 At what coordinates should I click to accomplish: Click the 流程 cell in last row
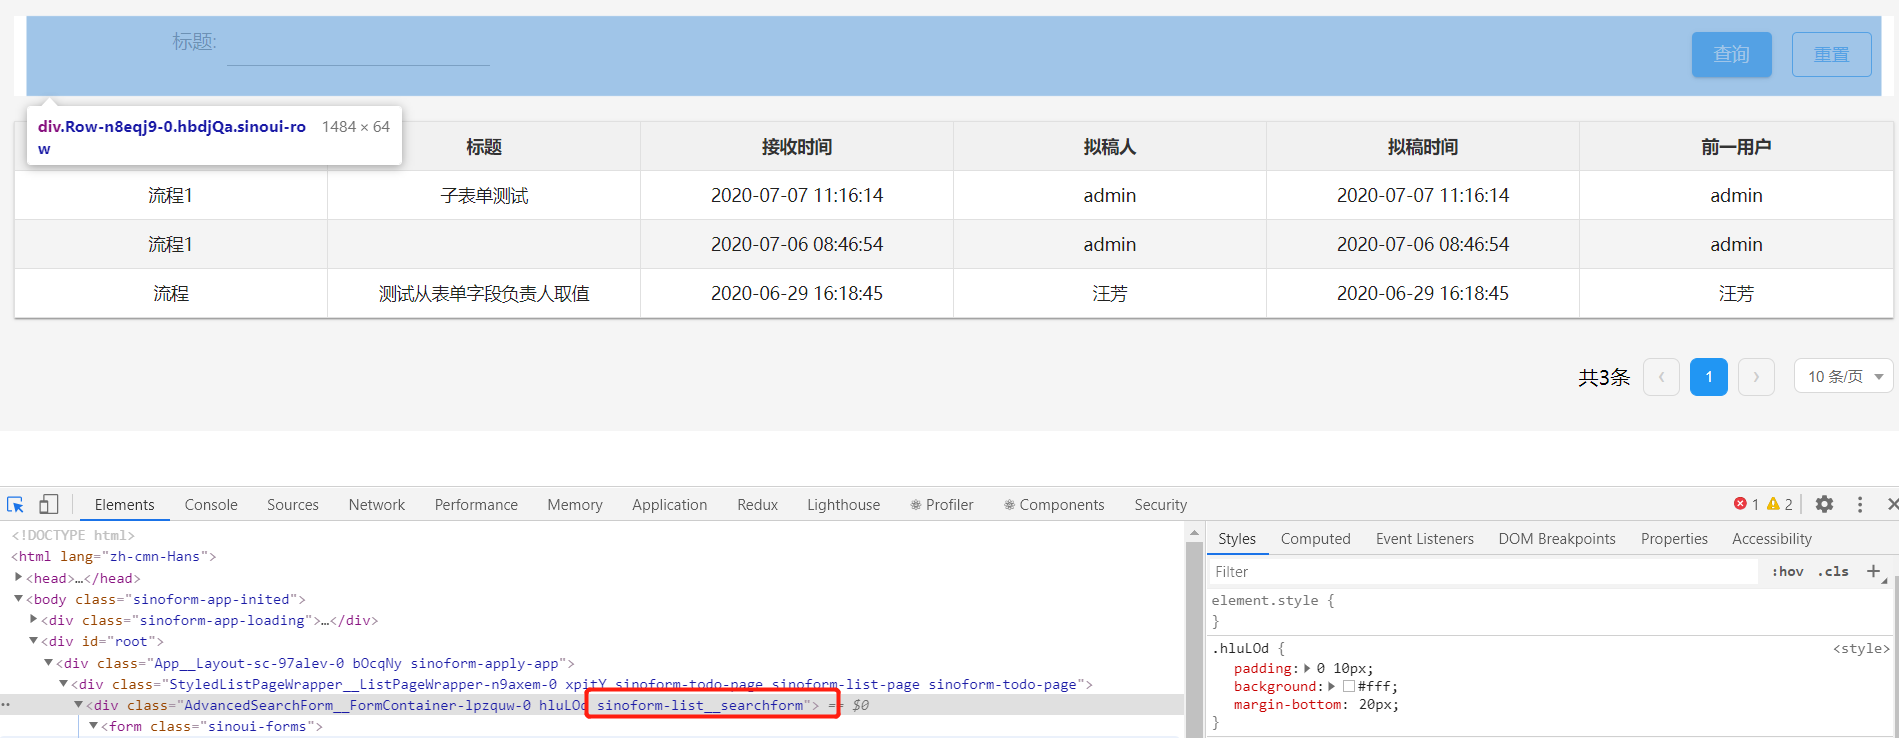[171, 294]
